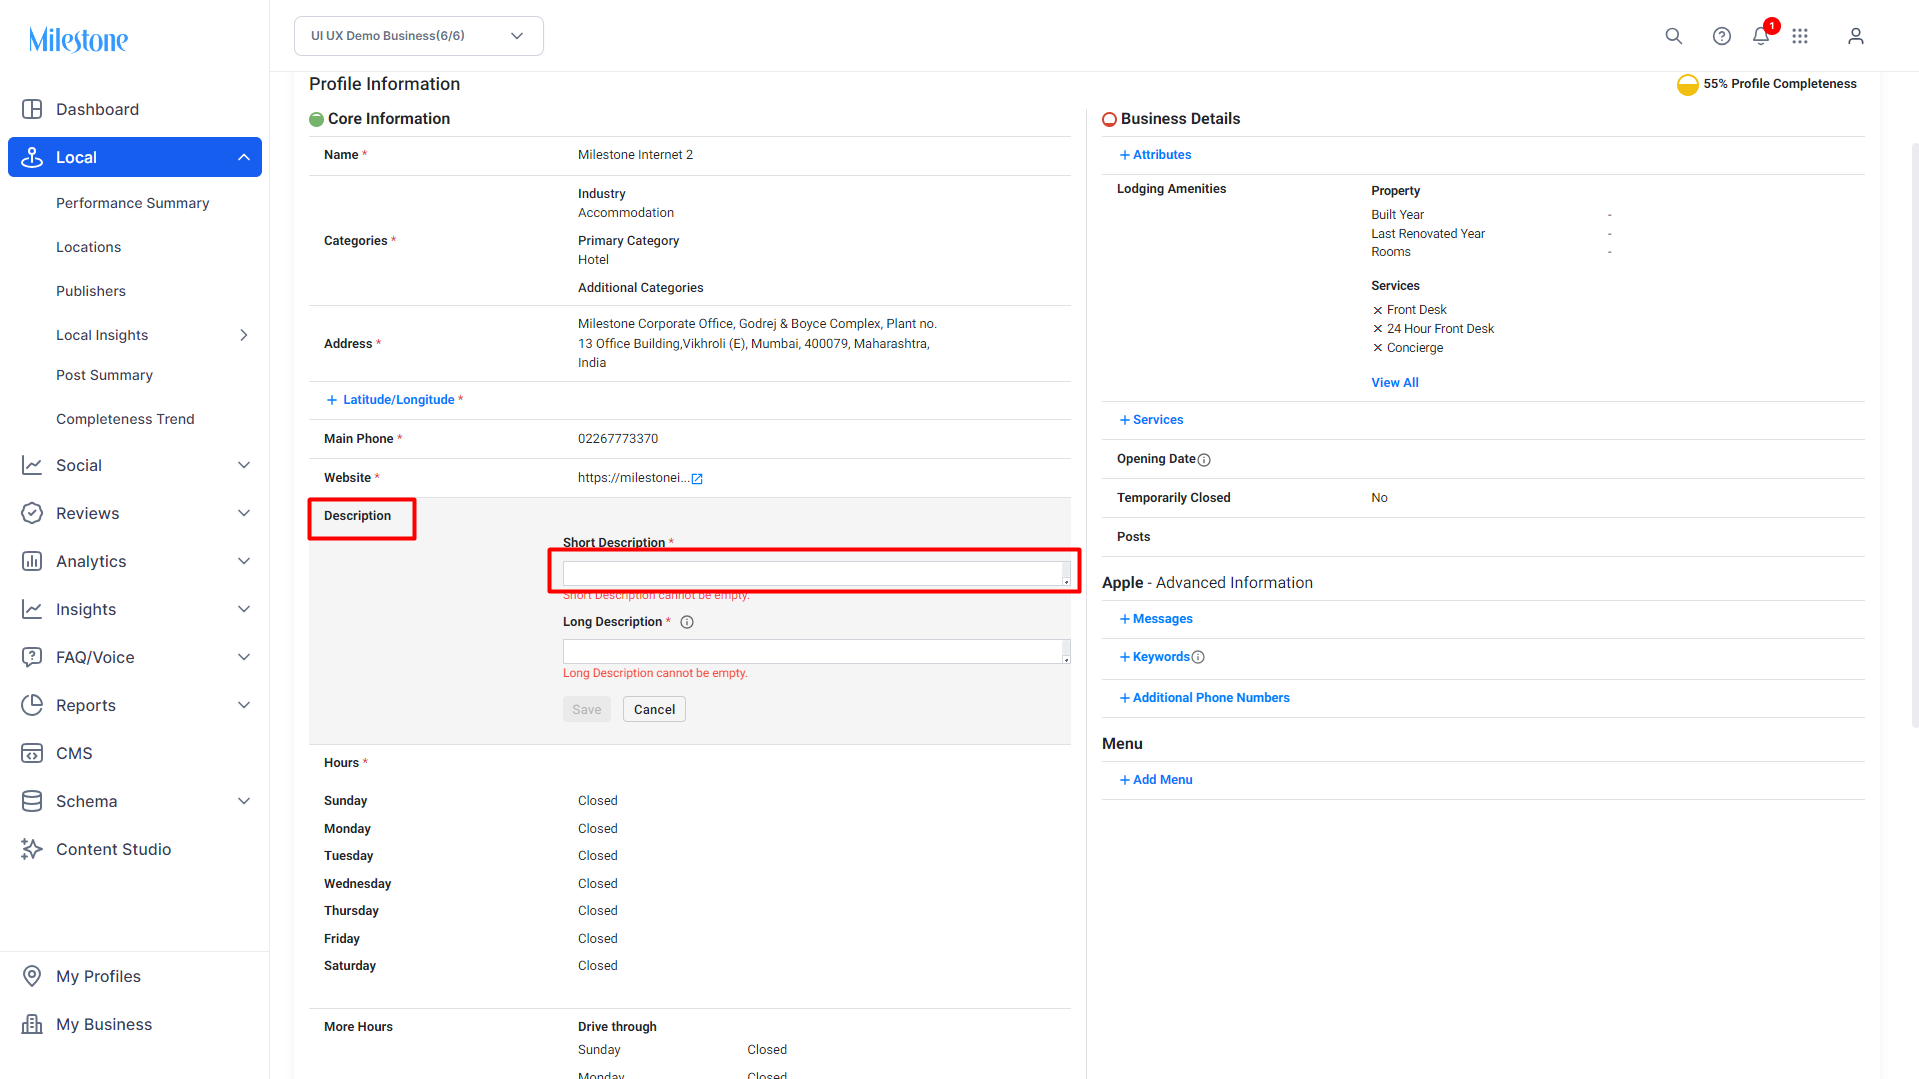Click the profile completeness indicator icon
The height and width of the screenshot is (1079, 1919).
coord(1687,84)
